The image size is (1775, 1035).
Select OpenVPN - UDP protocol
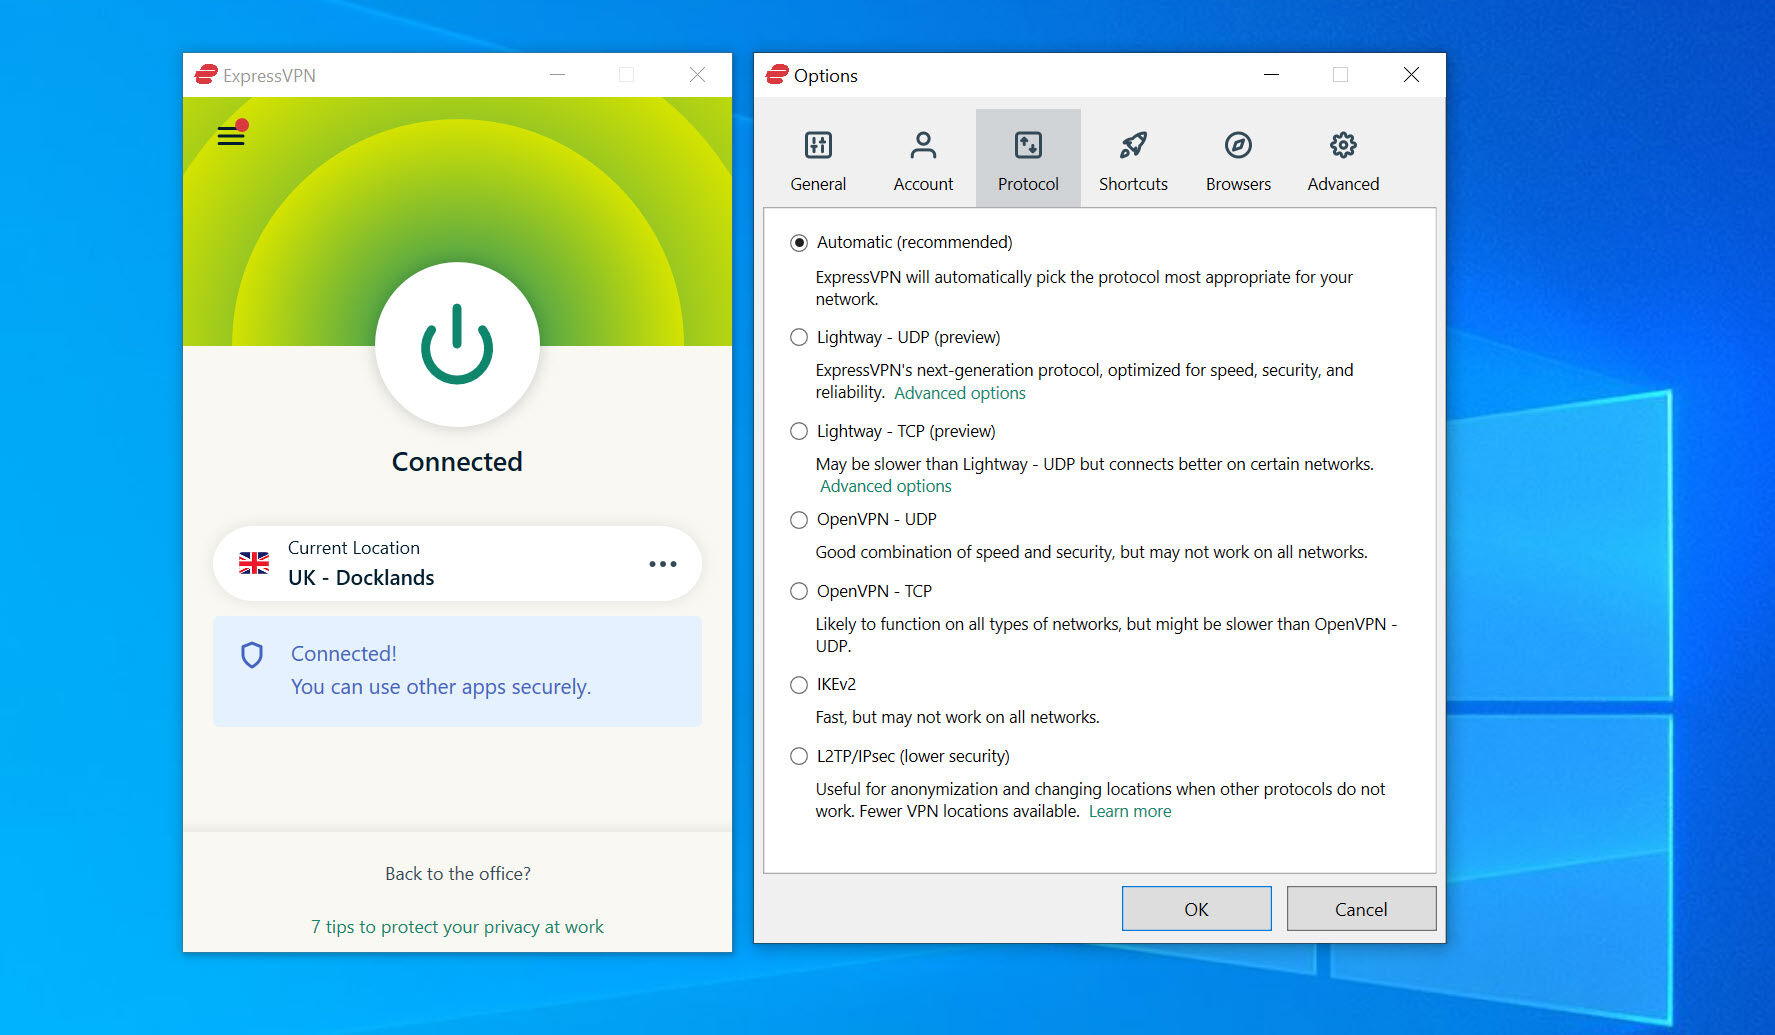[x=799, y=520]
